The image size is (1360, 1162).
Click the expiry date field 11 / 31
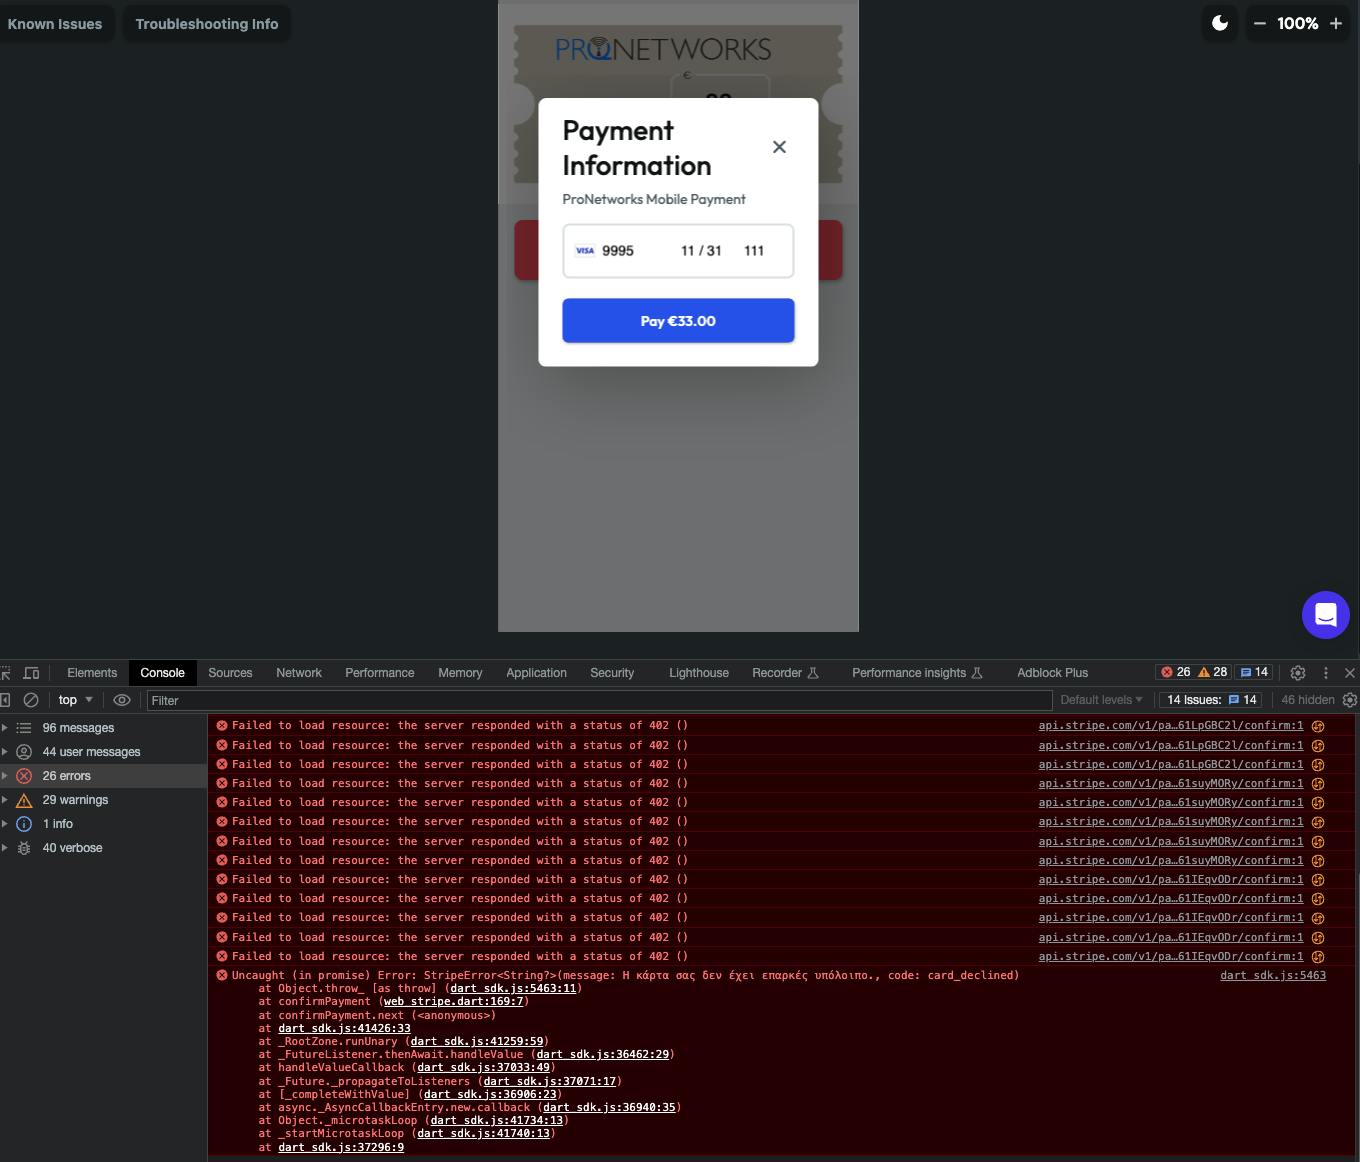(701, 251)
